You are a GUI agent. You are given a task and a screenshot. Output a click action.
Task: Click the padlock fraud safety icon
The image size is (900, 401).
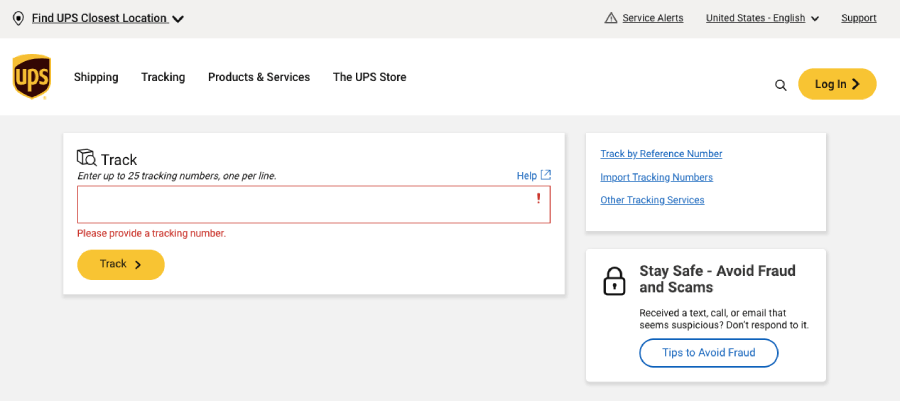coord(614,281)
